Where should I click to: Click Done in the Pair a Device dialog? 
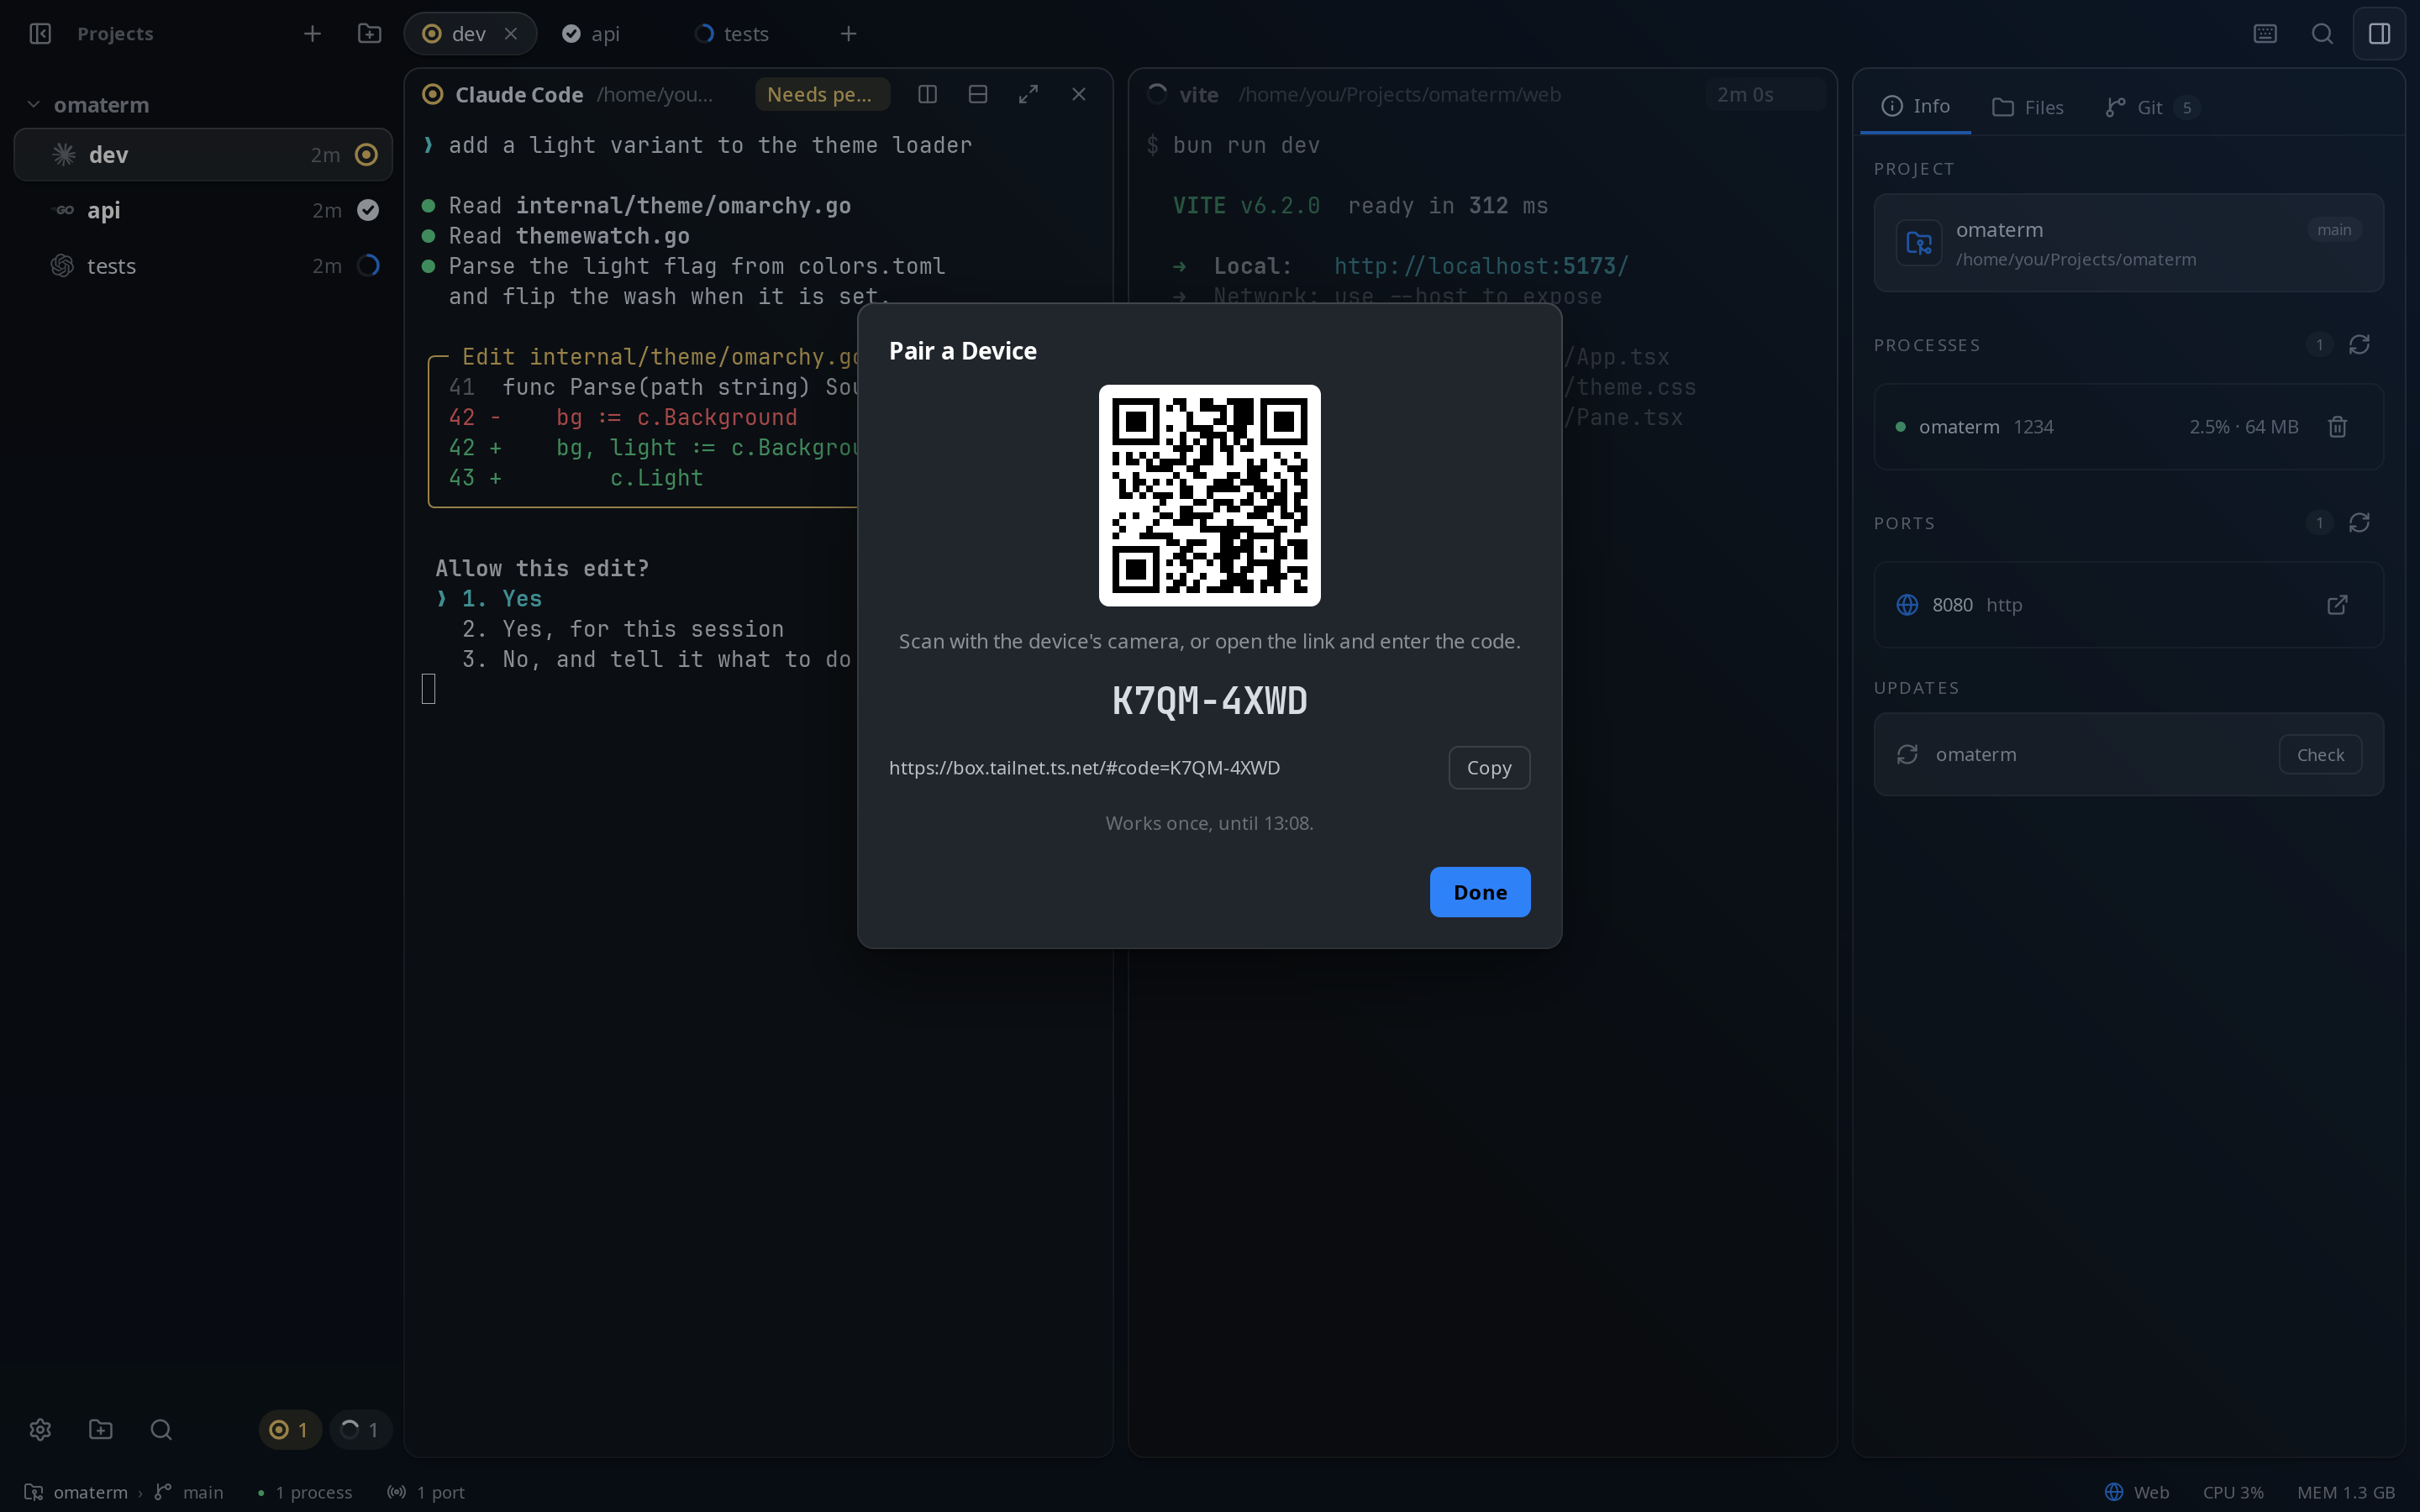(x=1480, y=892)
